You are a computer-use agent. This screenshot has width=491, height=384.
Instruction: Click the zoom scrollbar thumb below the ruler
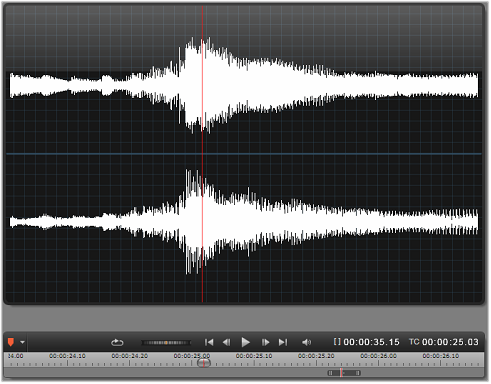click(x=344, y=373)
